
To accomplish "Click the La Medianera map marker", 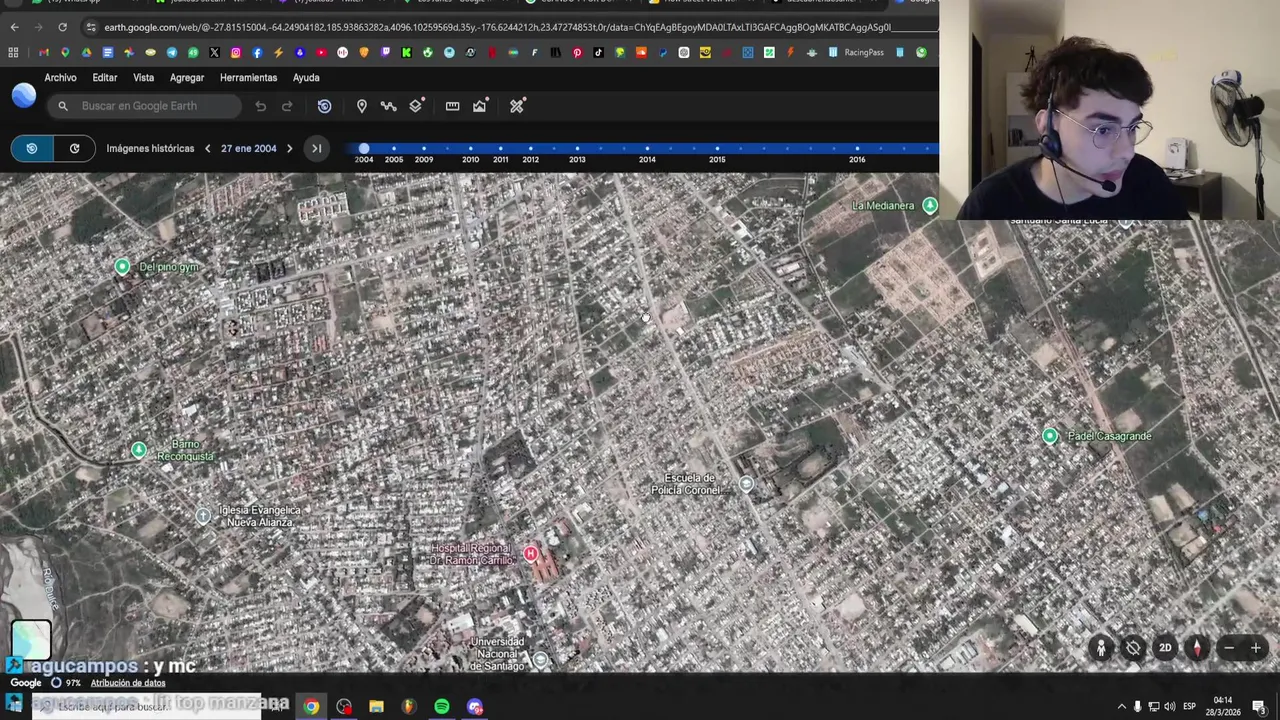I will click(930, 206).
